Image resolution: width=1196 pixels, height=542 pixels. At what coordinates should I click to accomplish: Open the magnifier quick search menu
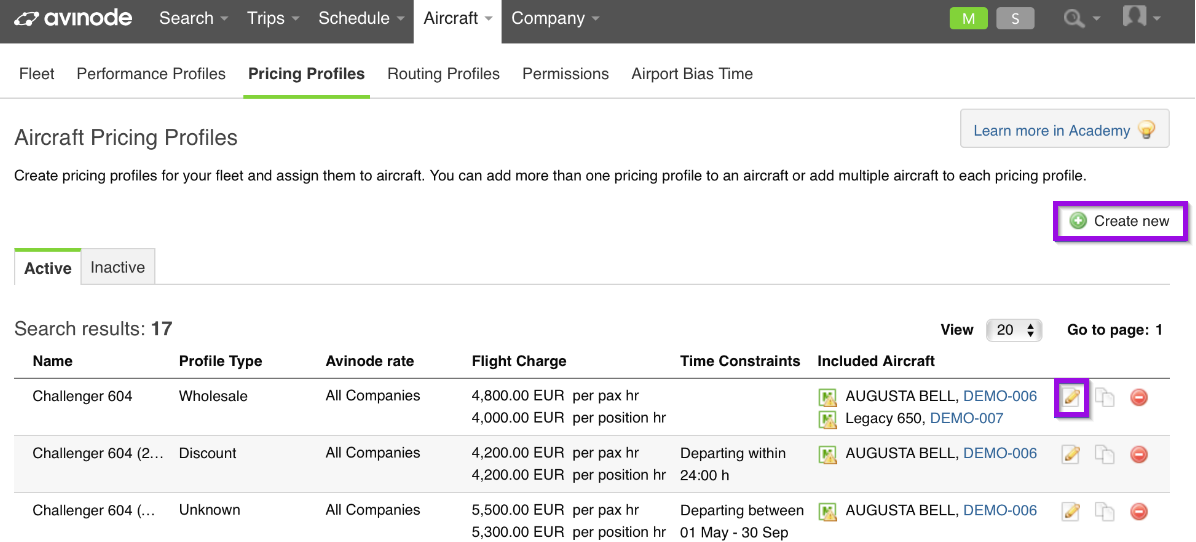(1082, 19)
